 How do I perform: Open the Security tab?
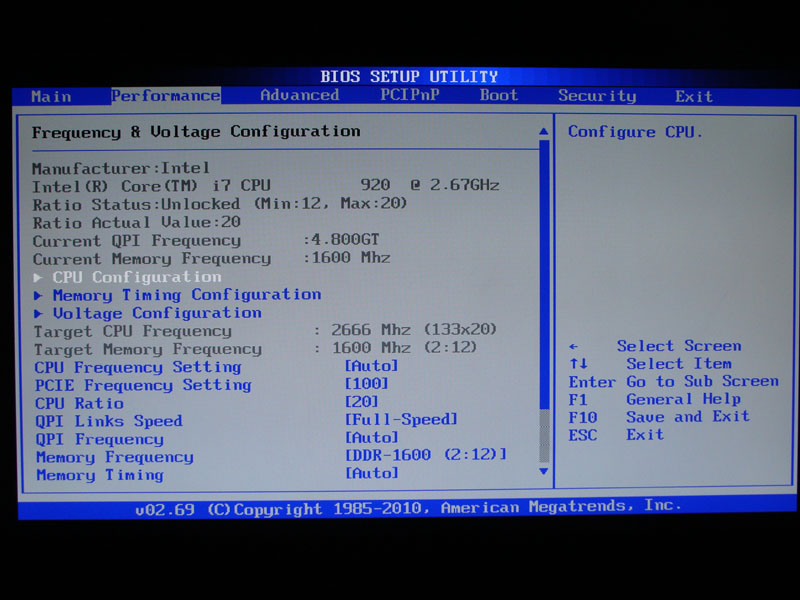click(x=597, y=96)
